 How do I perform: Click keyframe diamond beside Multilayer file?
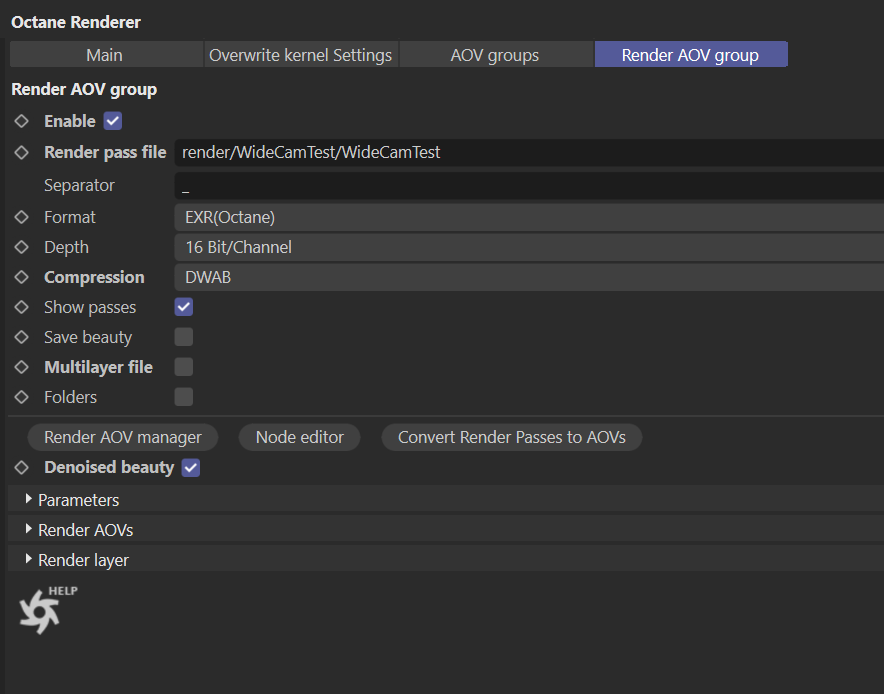pos(22,367)
